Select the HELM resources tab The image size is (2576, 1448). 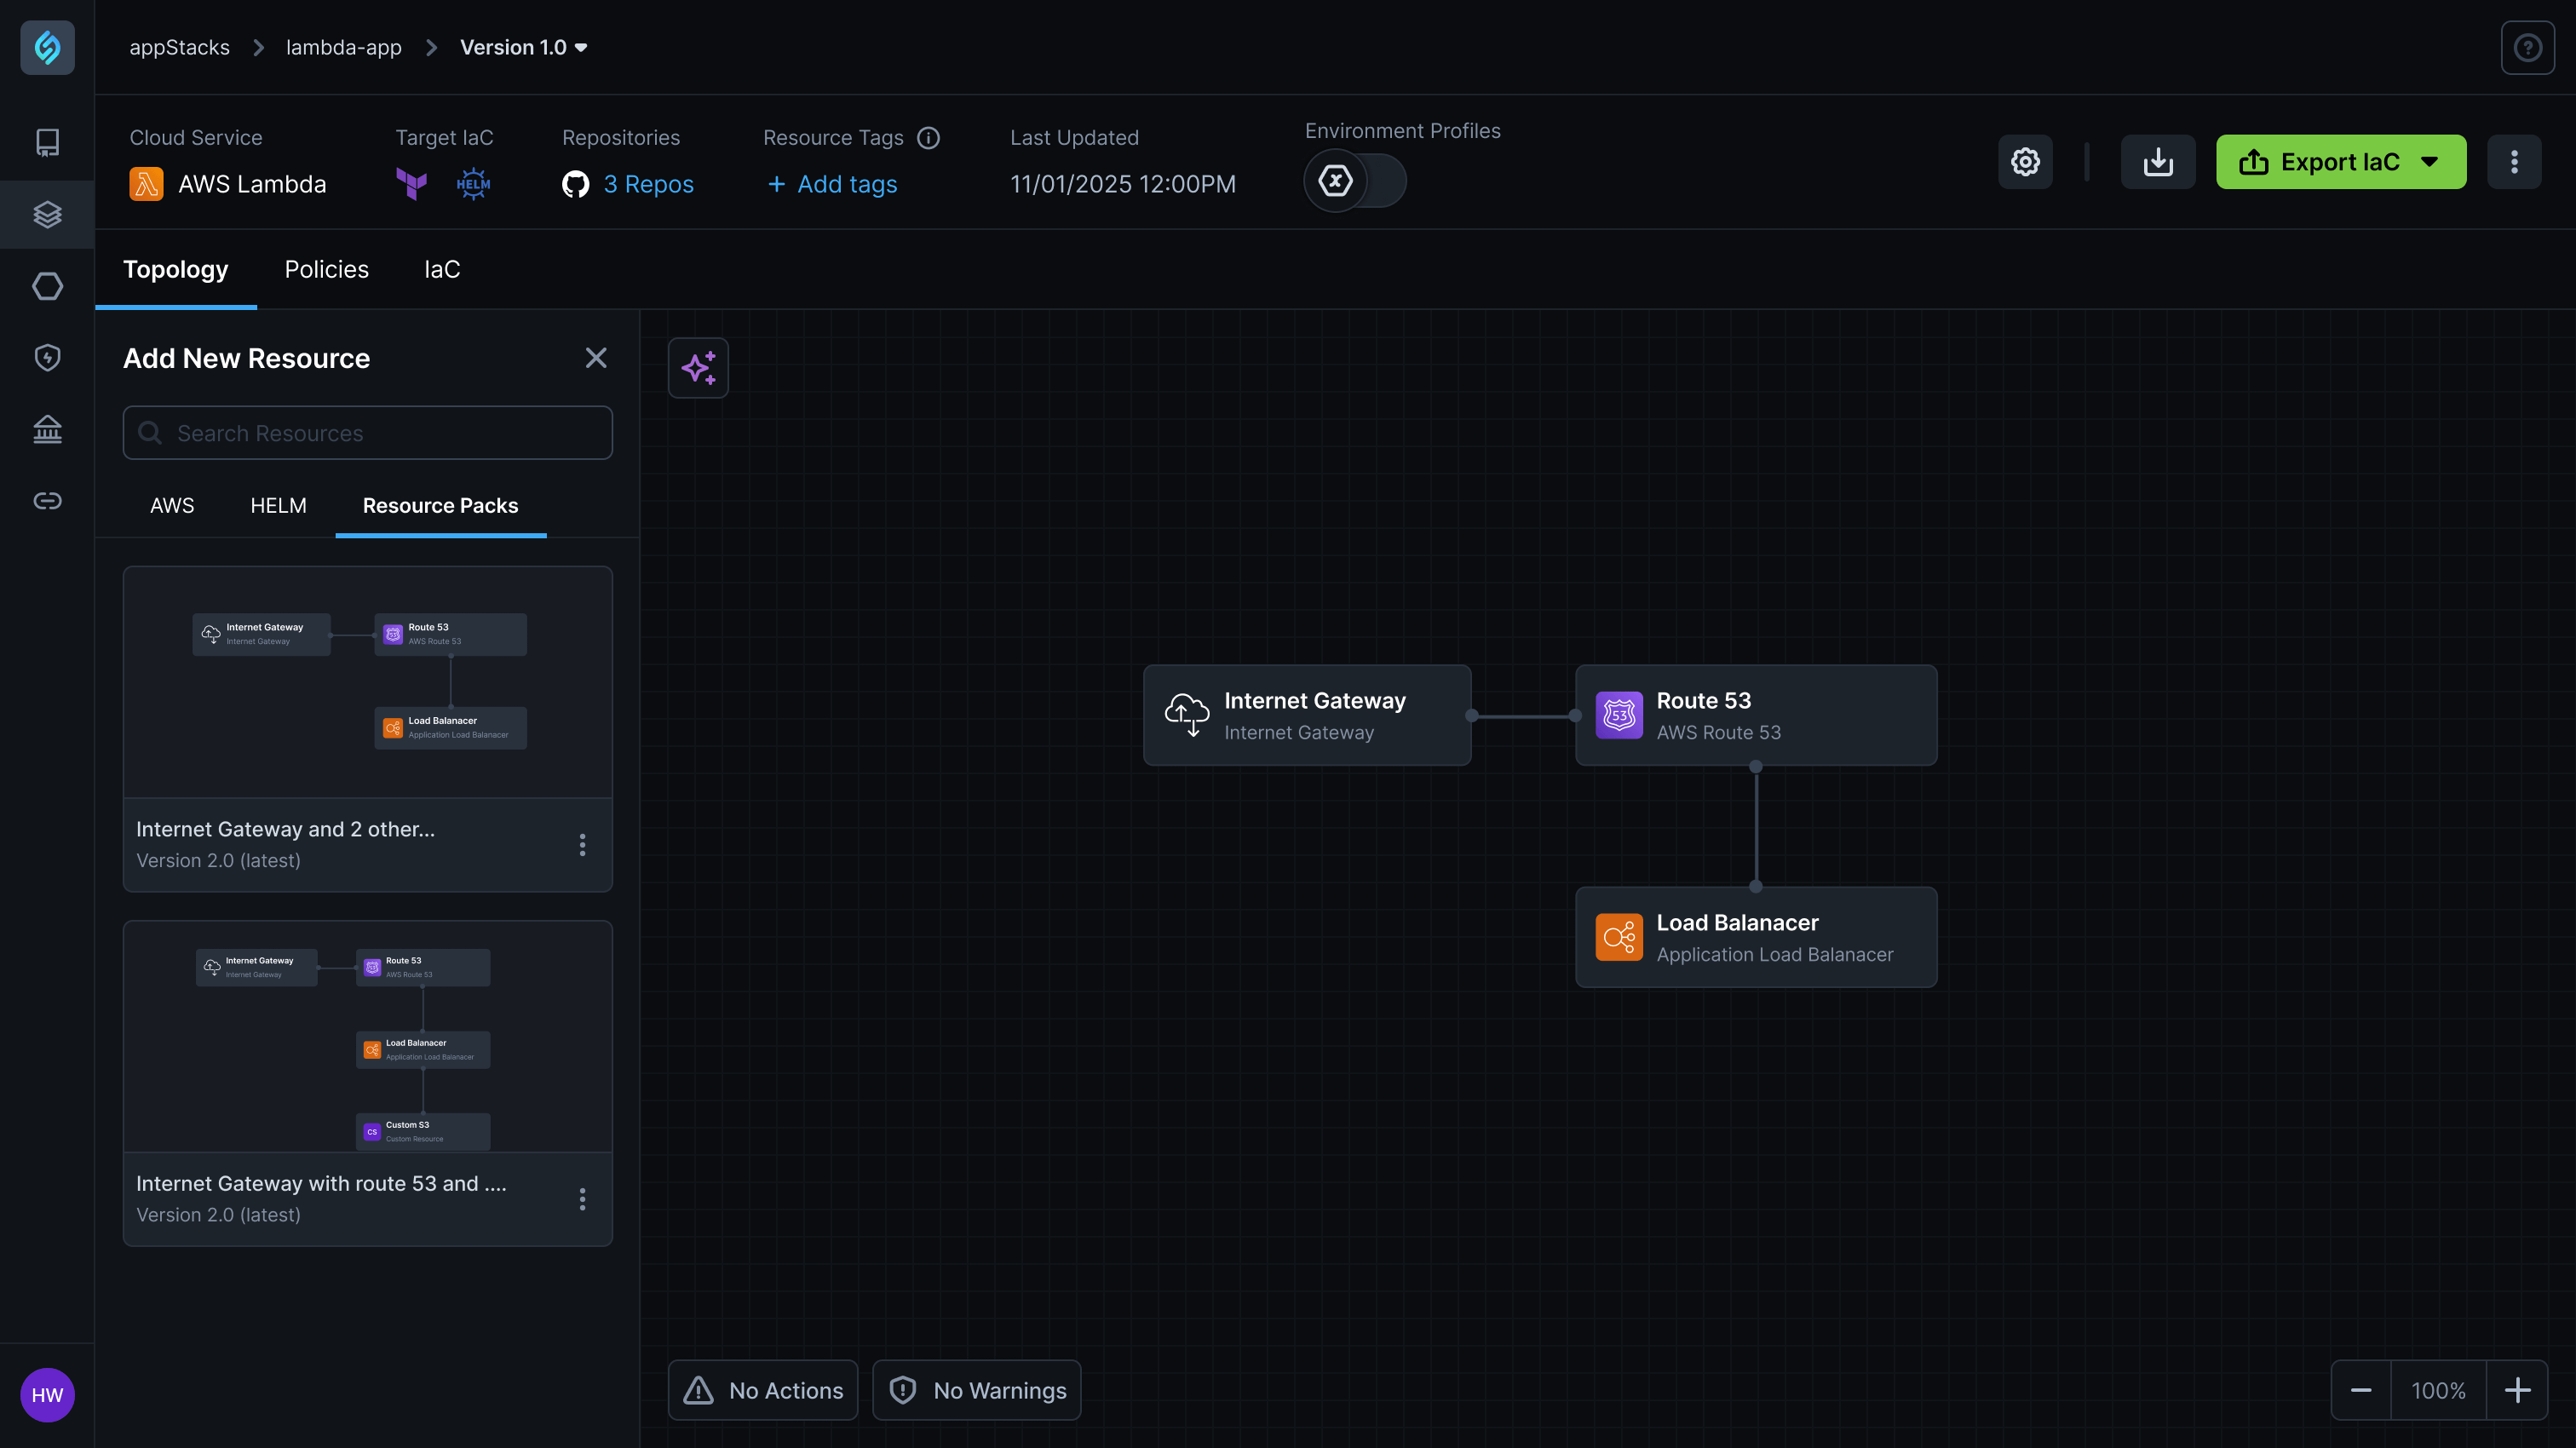click(x=278, y=505)
